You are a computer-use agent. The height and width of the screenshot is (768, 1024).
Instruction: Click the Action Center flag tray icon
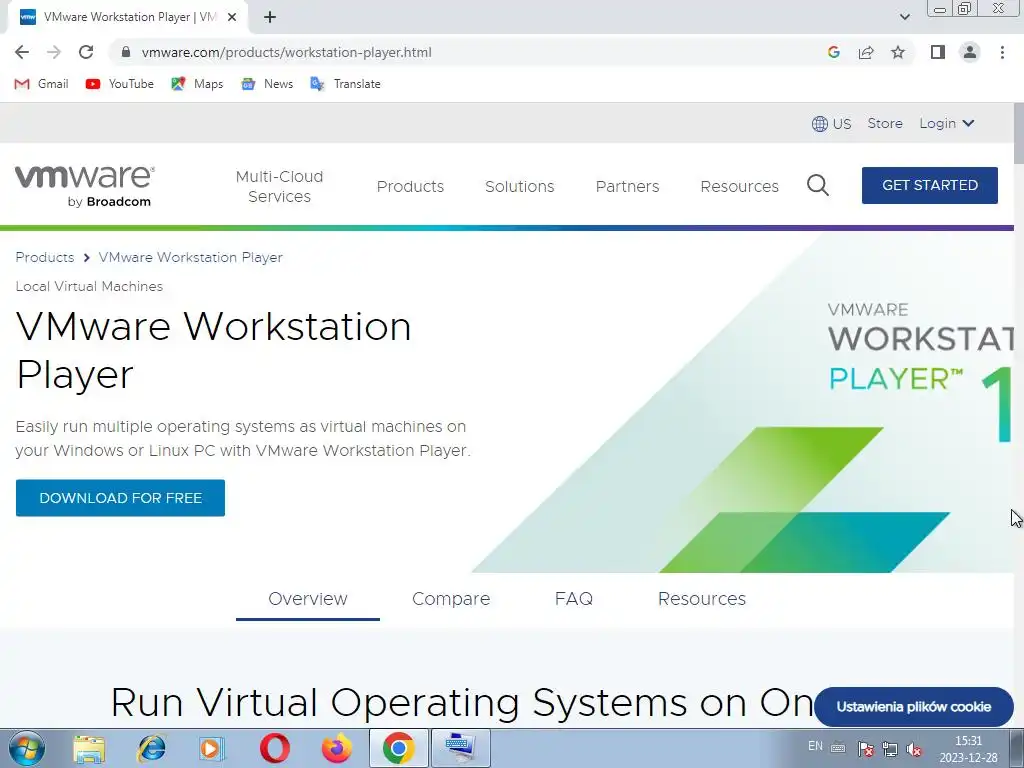866,749
